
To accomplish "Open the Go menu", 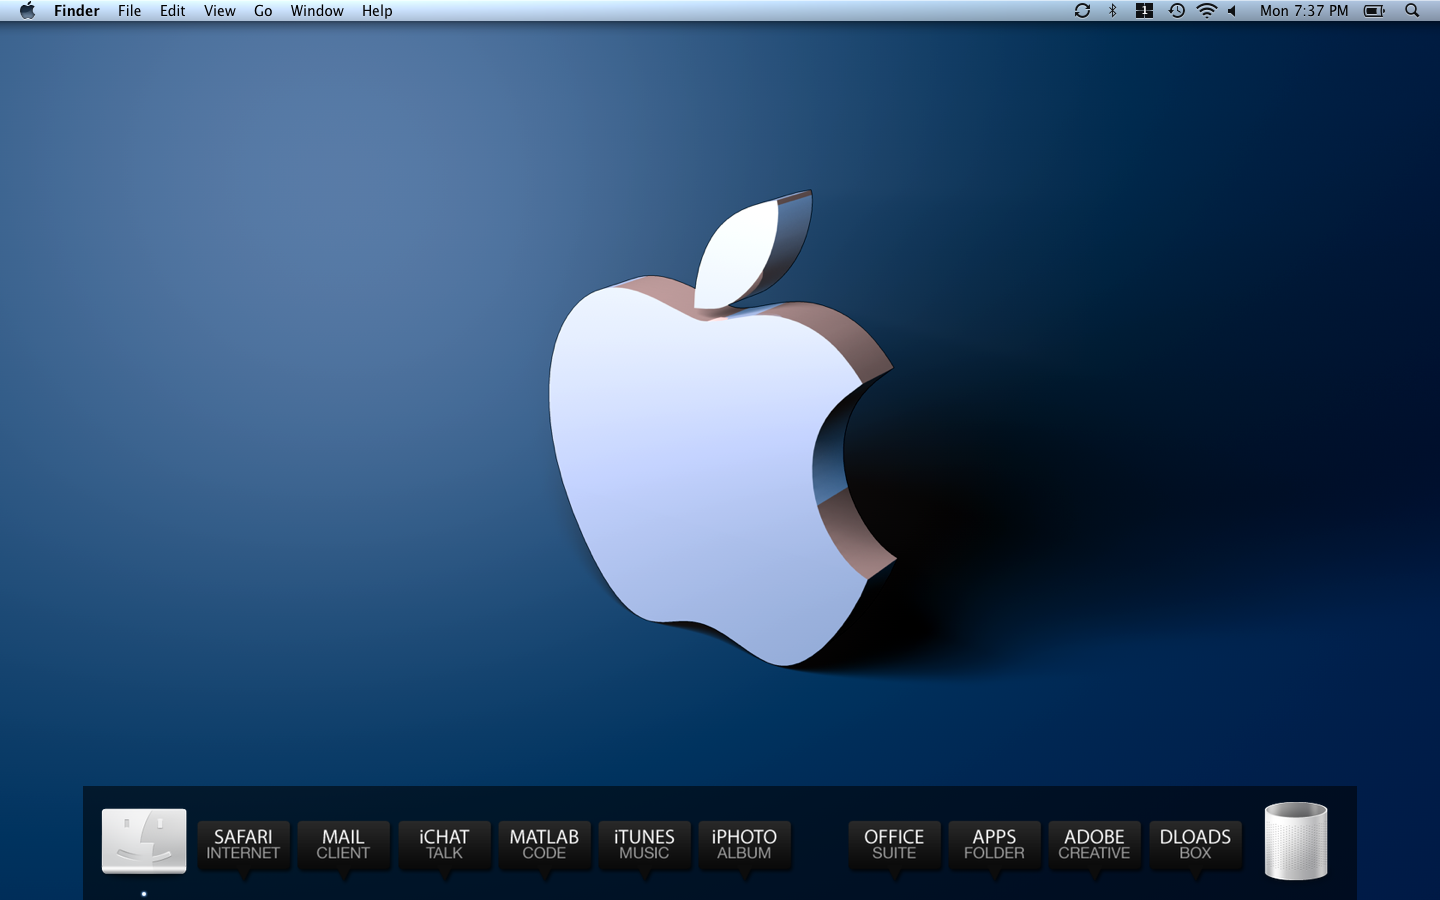I will coord(263,11).
